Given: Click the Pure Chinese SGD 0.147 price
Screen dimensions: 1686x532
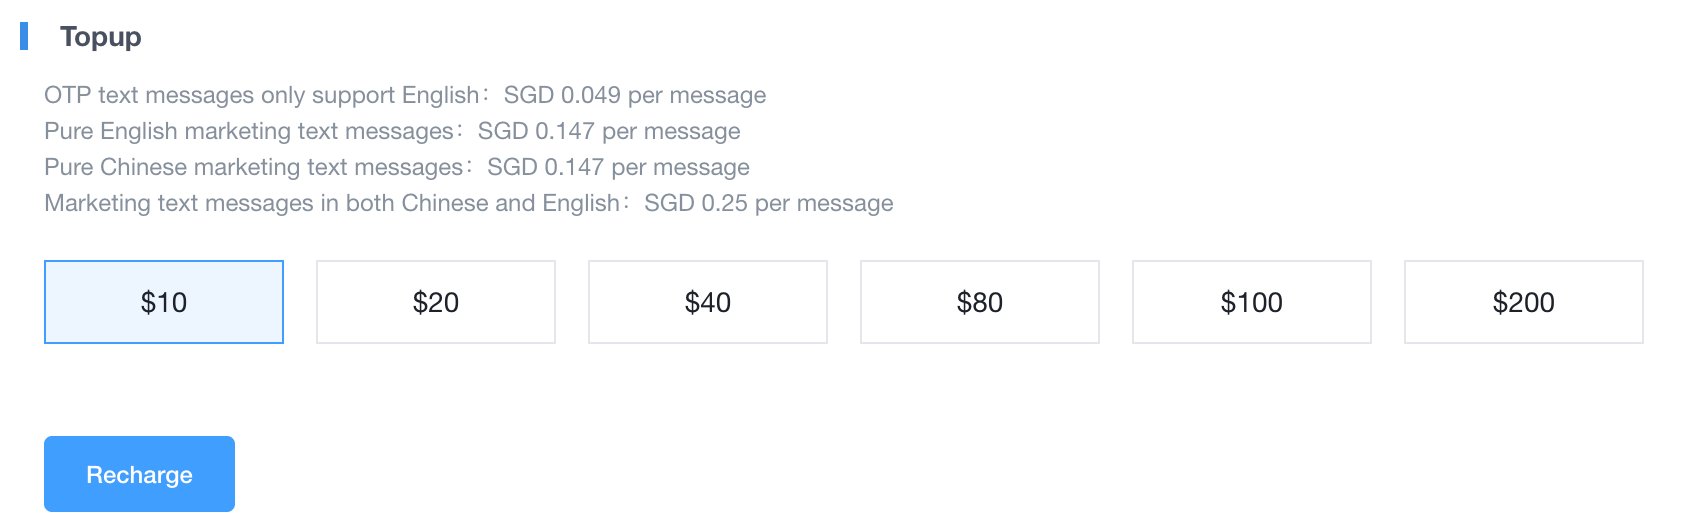Looking at the screenshot, I should click(x=618, y=167).
